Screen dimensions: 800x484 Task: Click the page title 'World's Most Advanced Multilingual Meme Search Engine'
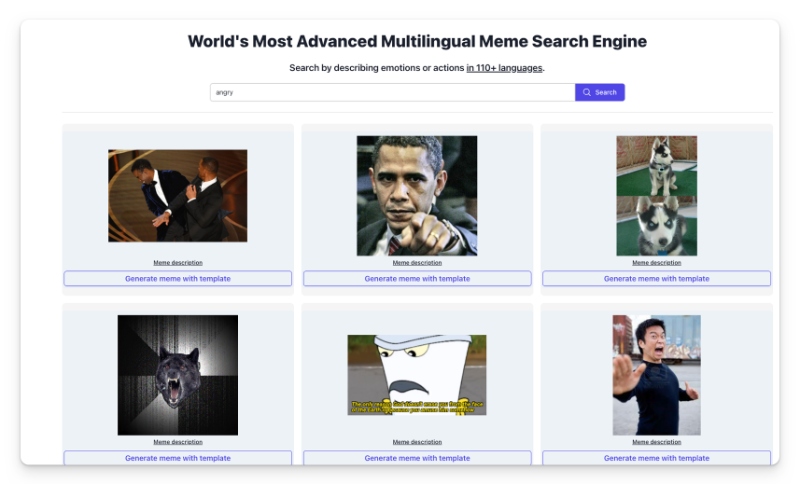point(417,41)
